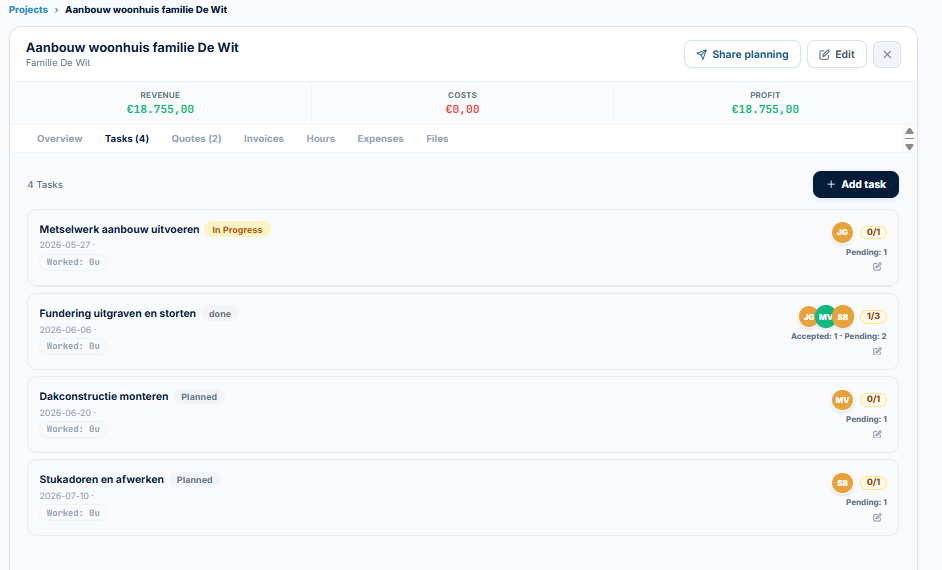Click the revenue amount €18.755,00
942x570 pixels.
[160, 109]
